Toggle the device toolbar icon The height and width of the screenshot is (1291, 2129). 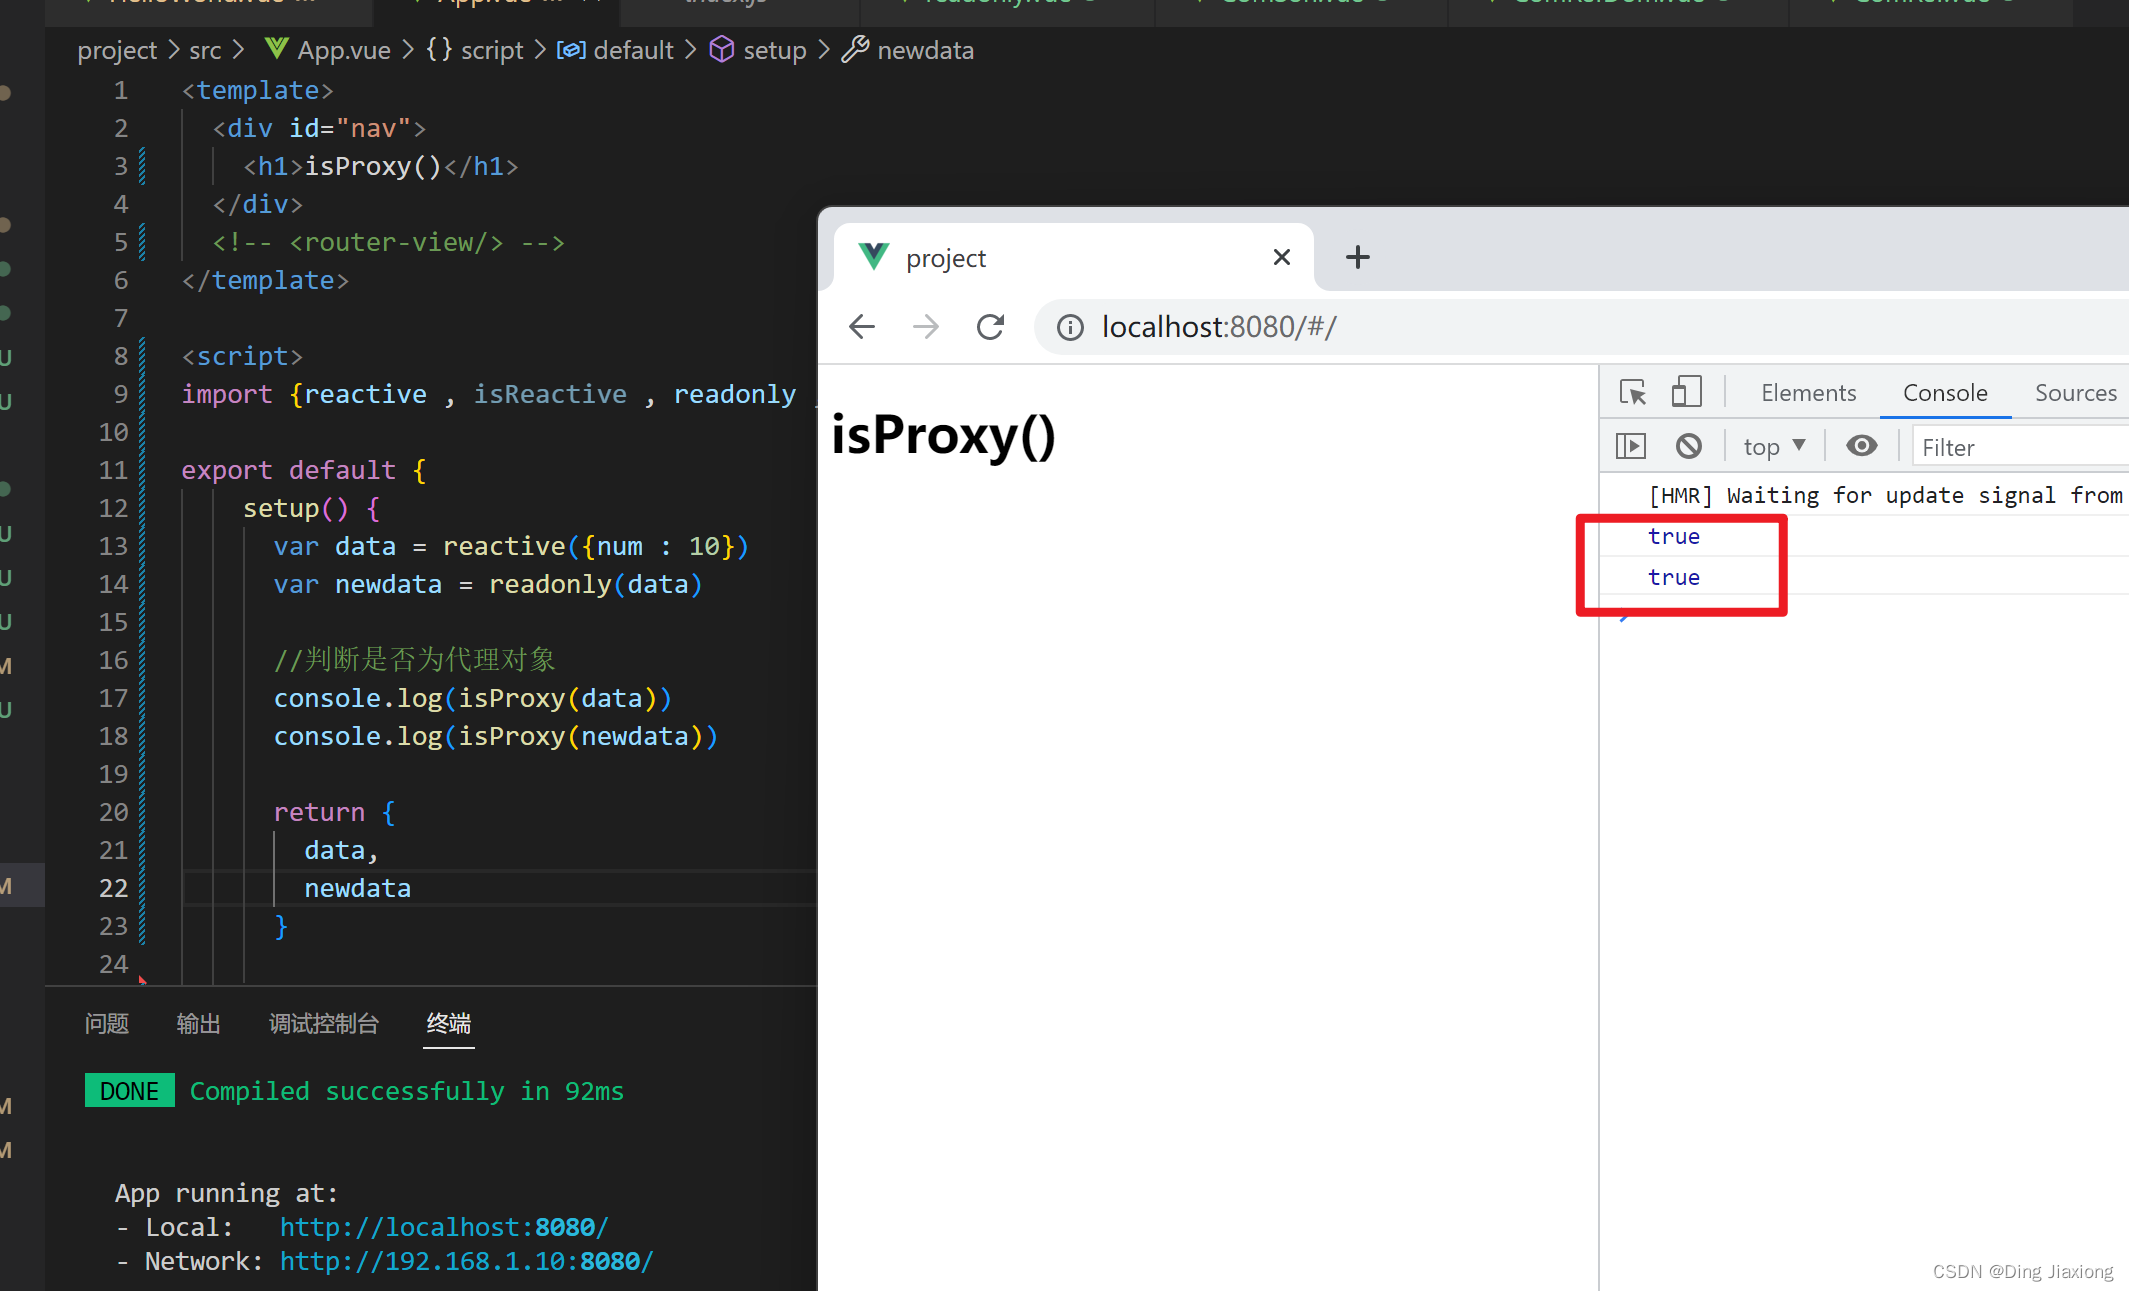[x=1686, y=392]
